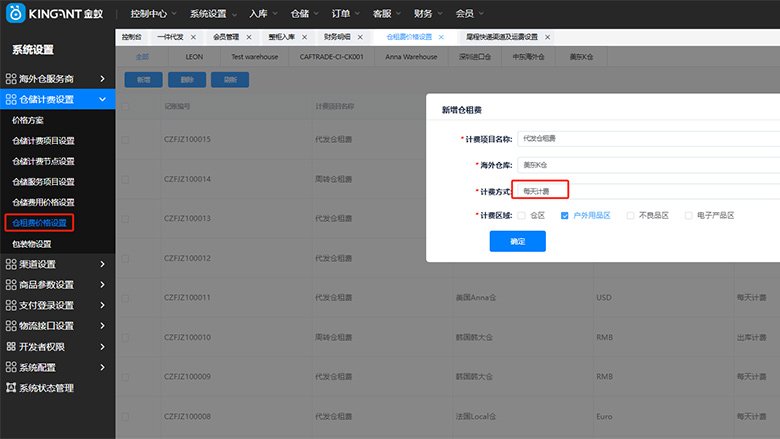Open 仓储计费节点设置 in the sidebar
780x439 pixels.
[43, 162]
